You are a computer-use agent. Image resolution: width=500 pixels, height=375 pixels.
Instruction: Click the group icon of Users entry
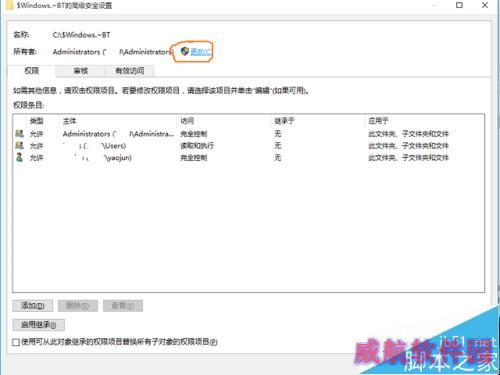click(19, 145)
